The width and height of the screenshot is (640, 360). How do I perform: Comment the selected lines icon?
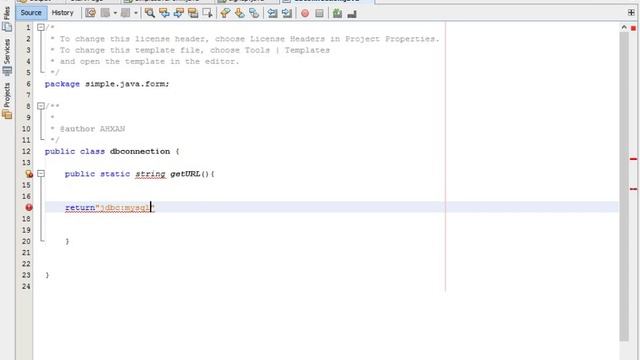pyautogui.click(x=337, y=13)
